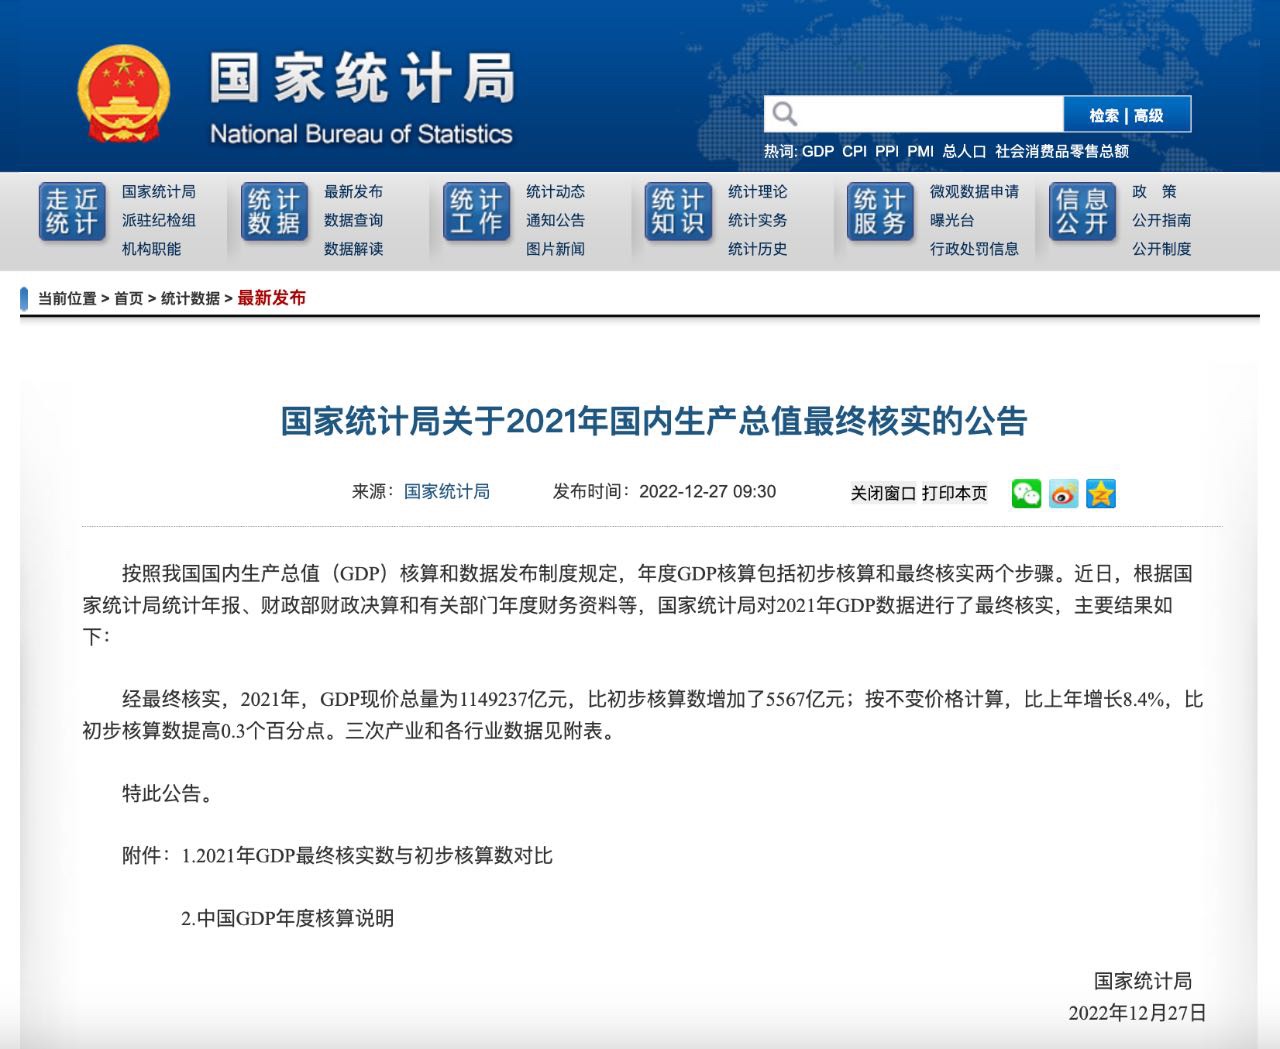Open 高级 advanced search

pyautogui.click(x=1149, y=116)
